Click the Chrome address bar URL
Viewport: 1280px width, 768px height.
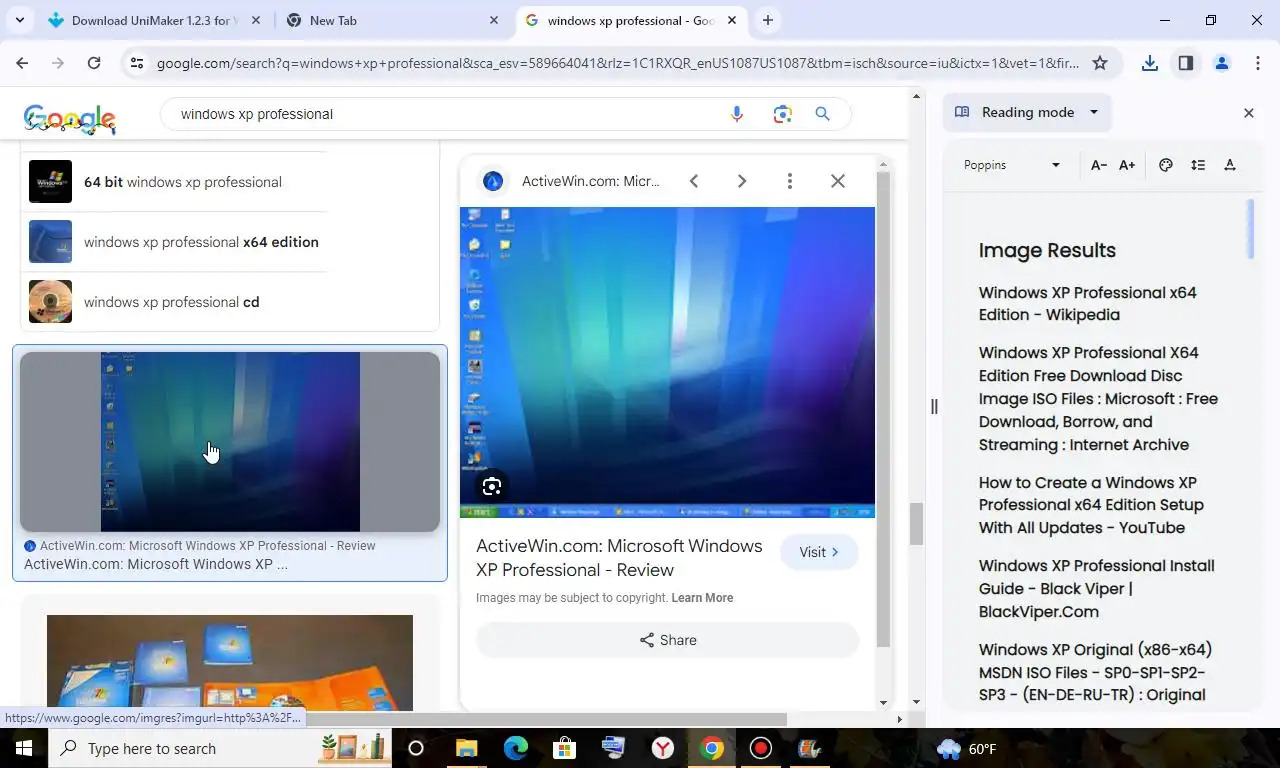pyautogui.click(x=618, y=63)
